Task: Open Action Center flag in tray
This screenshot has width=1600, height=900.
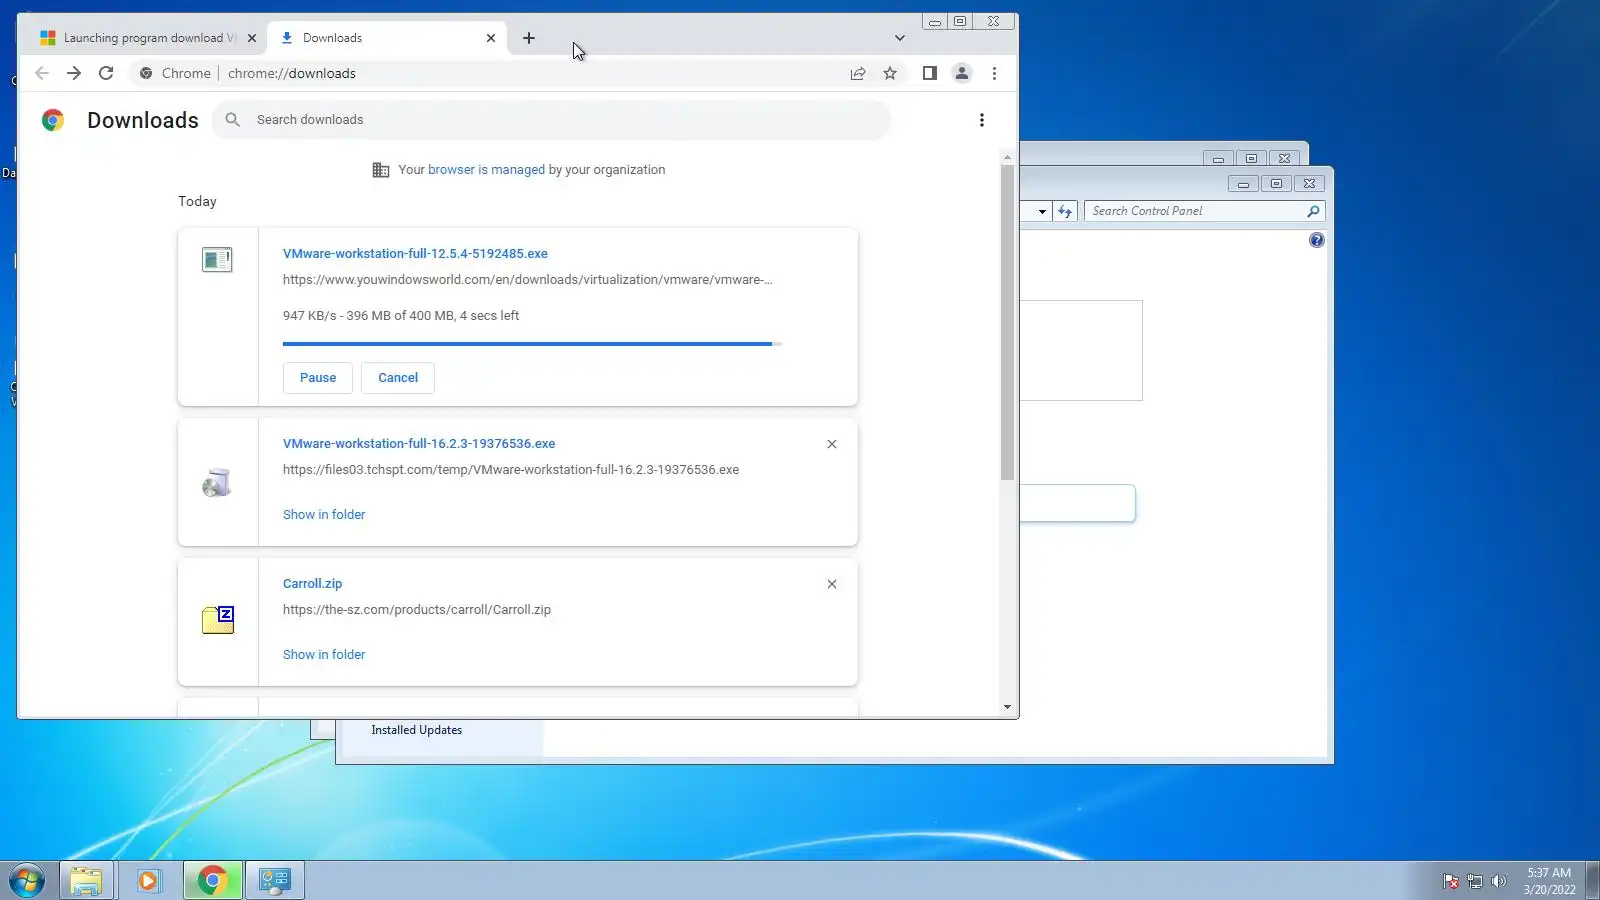Action: pyautogui.click(x=1451, y=881)
